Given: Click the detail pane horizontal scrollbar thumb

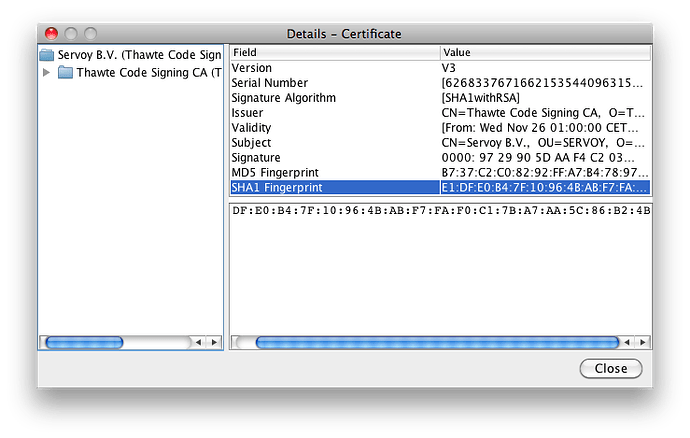Looking at the screenshot, I should coord(437,342).
